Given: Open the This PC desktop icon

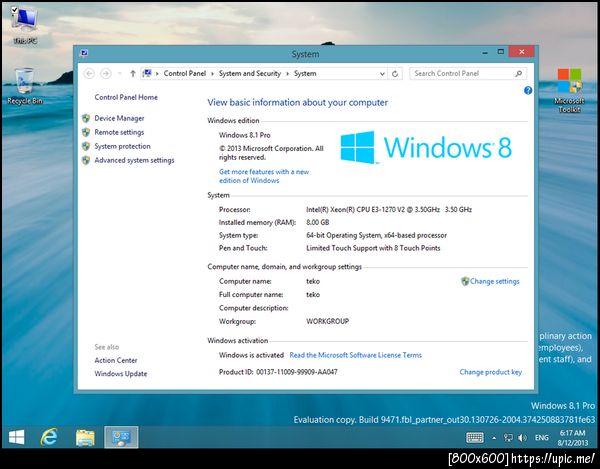Looking at the screenshot, I should pos(25,24).
